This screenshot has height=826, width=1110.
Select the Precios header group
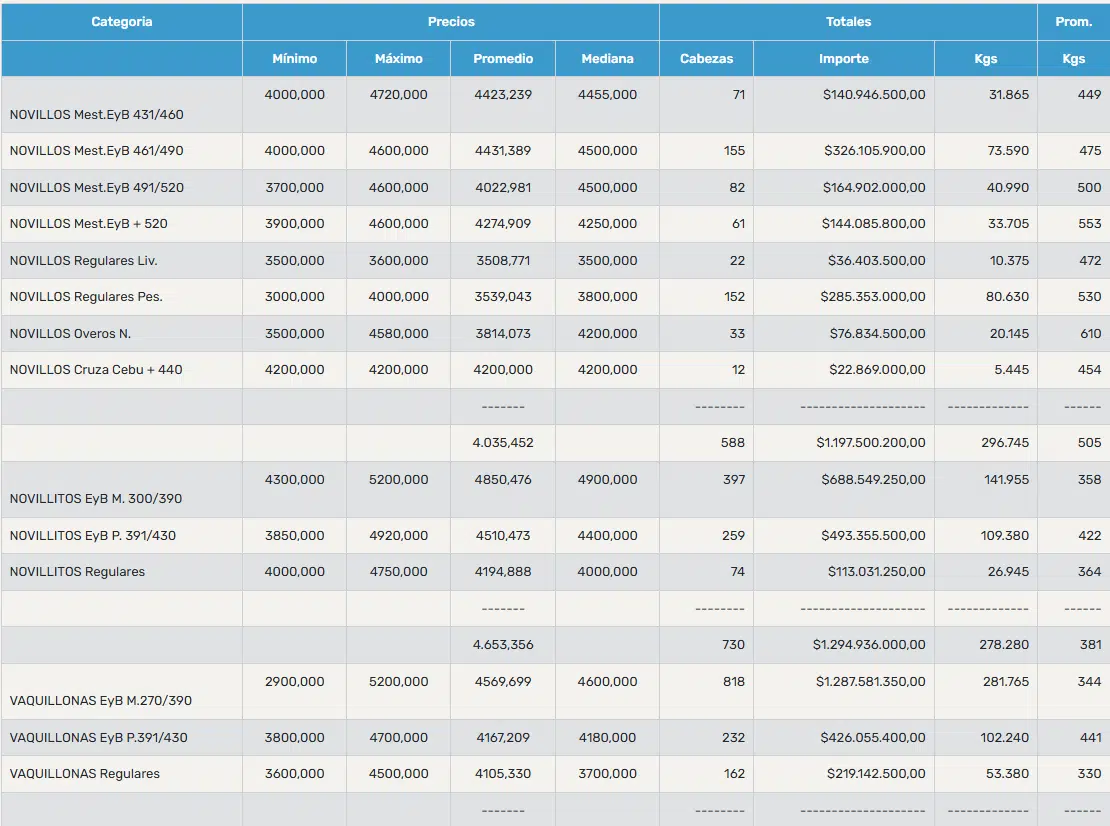coord(451,22)
